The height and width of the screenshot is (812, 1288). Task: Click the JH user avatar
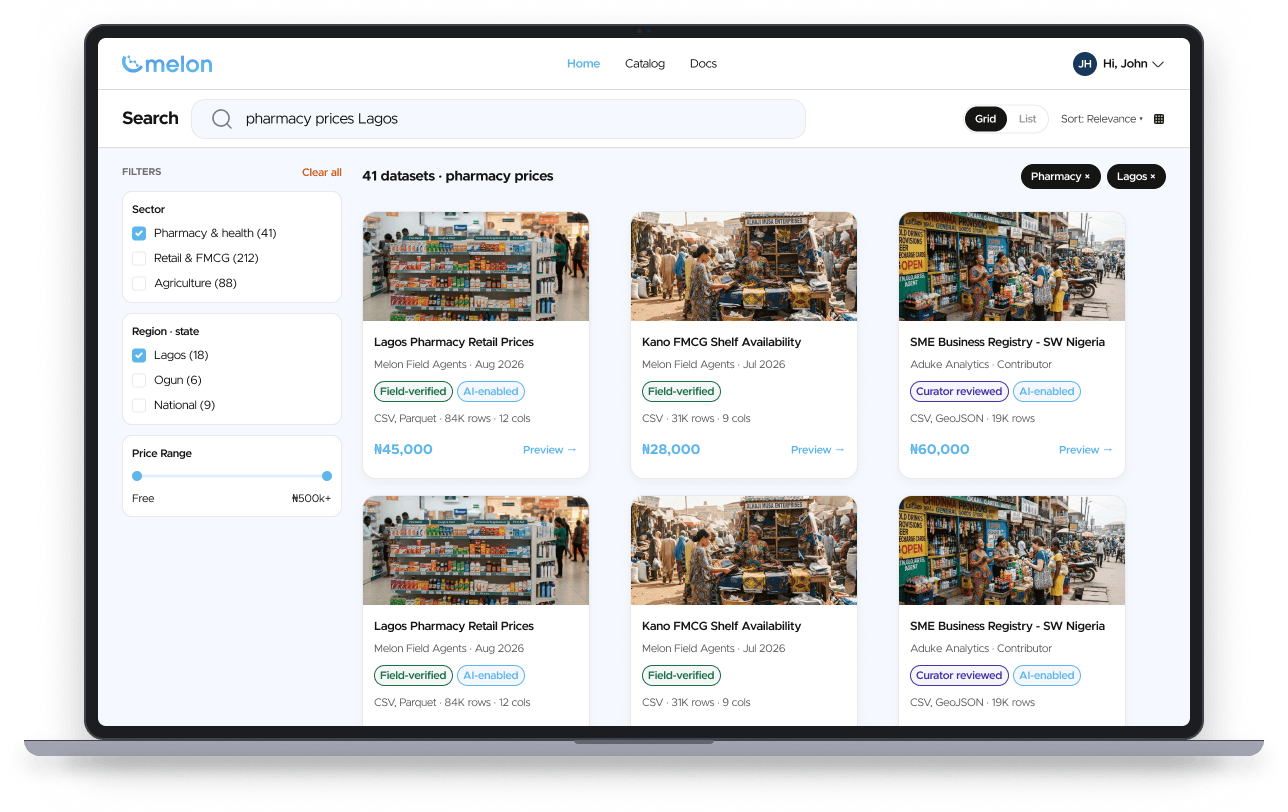click(x=1085, y=64)
